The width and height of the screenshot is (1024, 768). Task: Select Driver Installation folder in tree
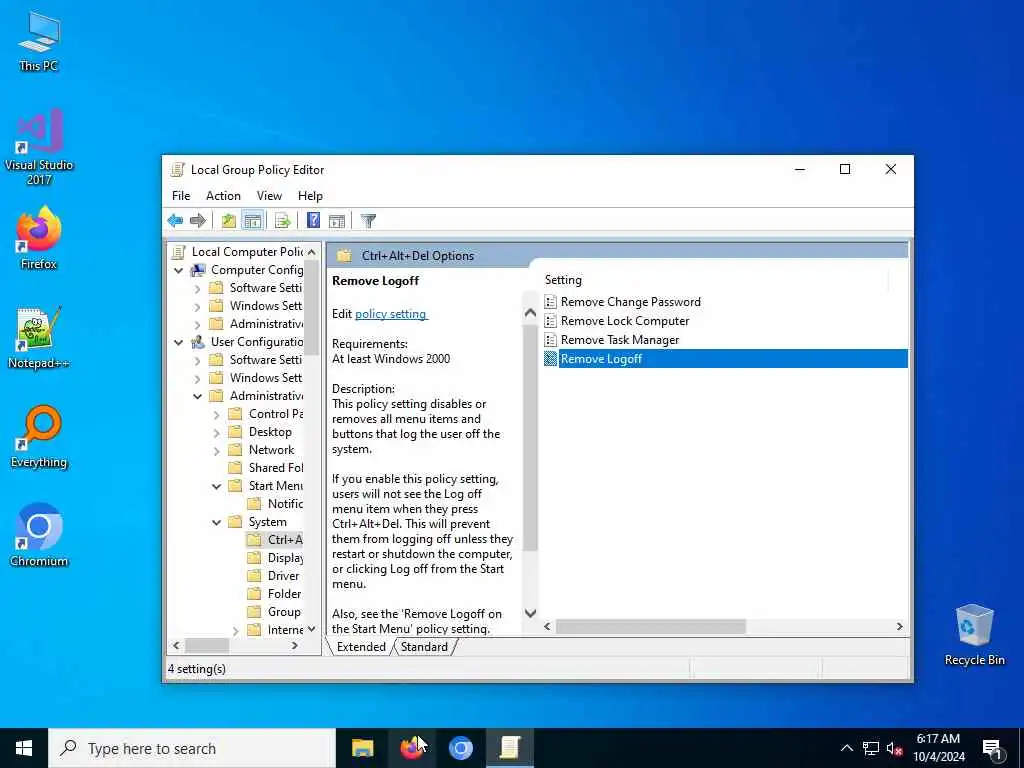(x=283, y=576)
